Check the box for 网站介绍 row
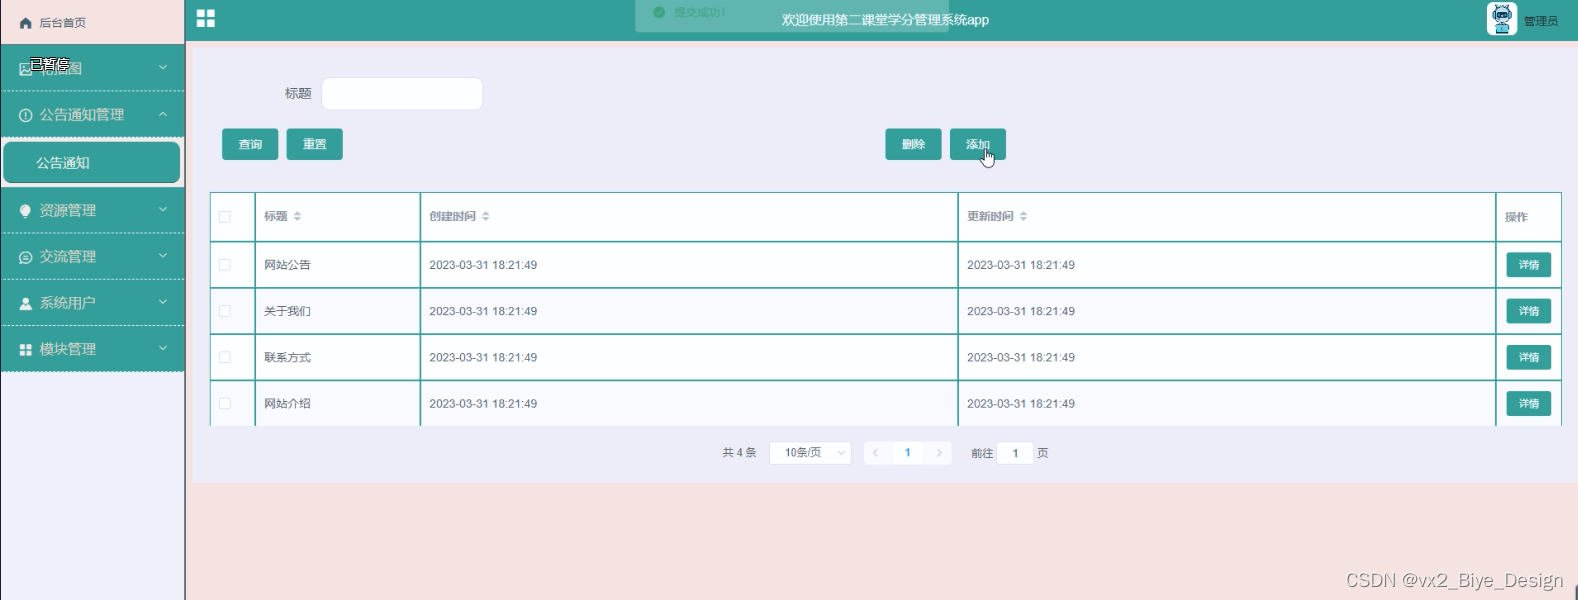This screenshot has height=600, width=1578. [225, 404]
